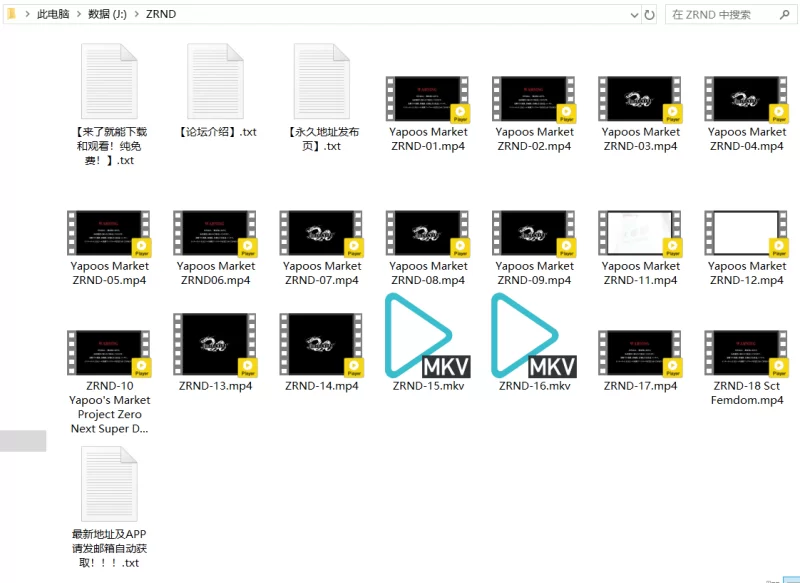Click the file name ZRND-15.mkv

coord(428,386)
